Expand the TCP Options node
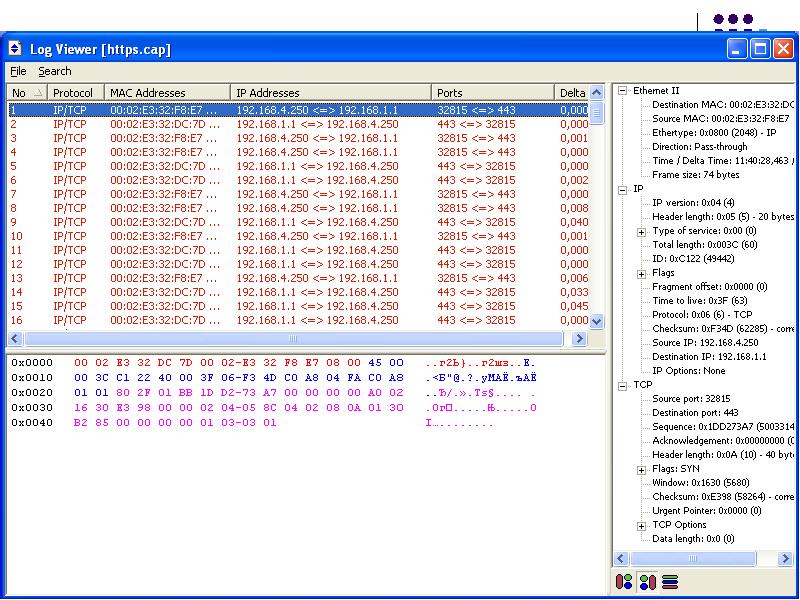800x600 pixels. pos(642,525)
